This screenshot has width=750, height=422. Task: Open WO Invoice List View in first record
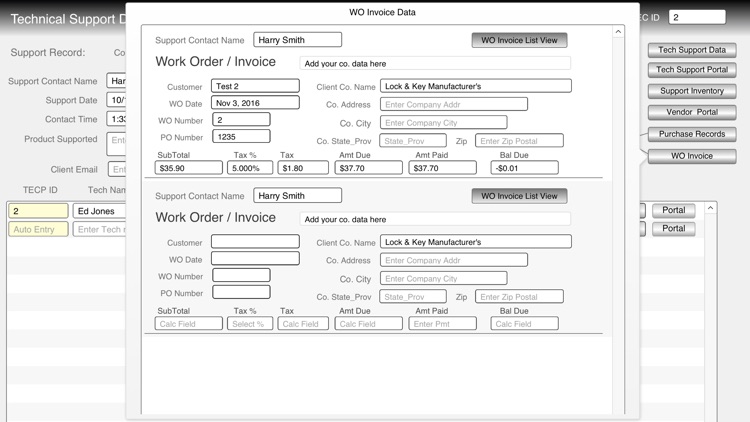[x=519, y=40]
